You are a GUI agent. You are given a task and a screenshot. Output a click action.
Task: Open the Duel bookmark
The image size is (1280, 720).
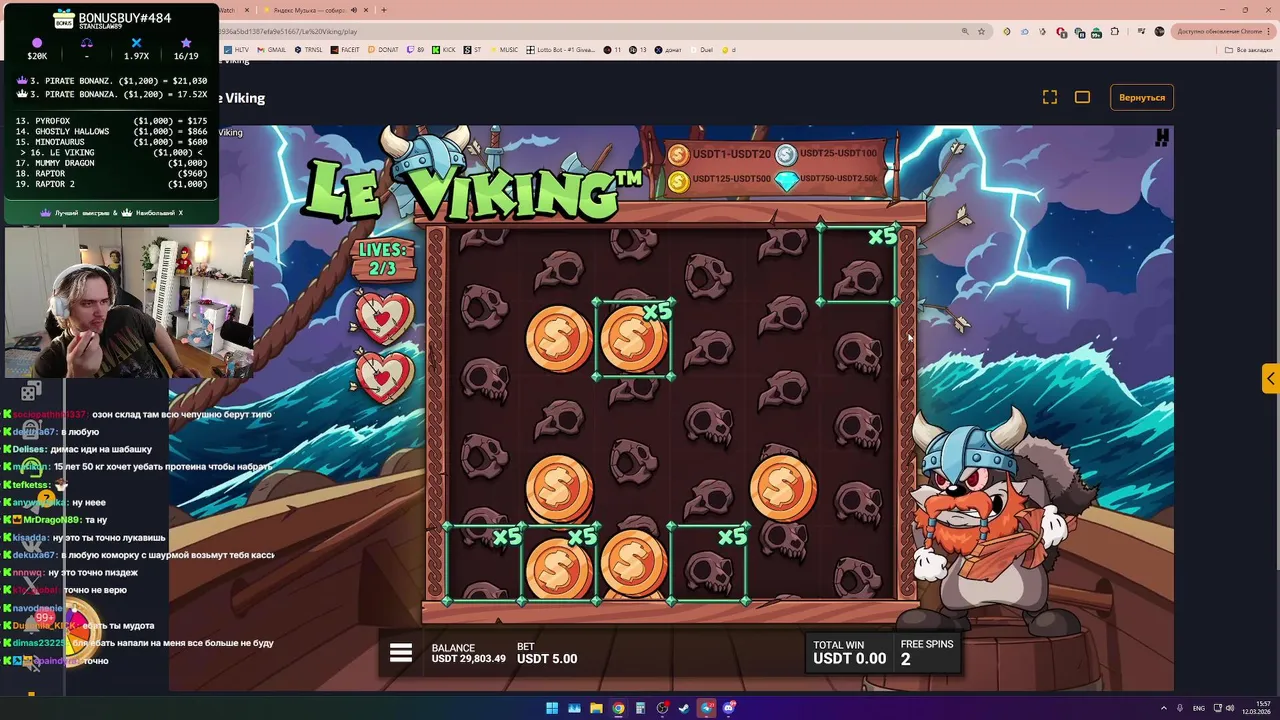[x=703, y=49]
